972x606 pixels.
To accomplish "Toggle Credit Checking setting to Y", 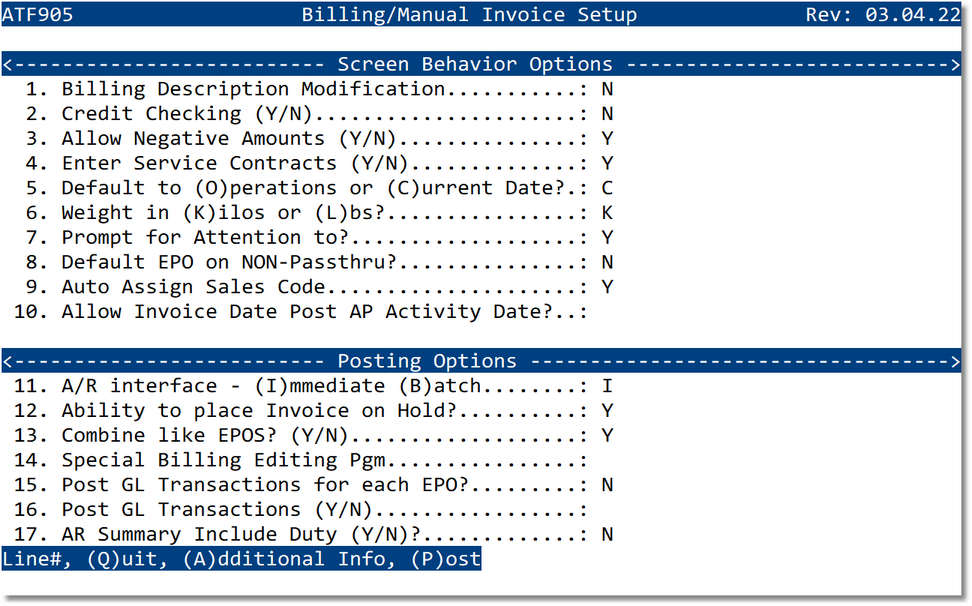I will point(607,113).
